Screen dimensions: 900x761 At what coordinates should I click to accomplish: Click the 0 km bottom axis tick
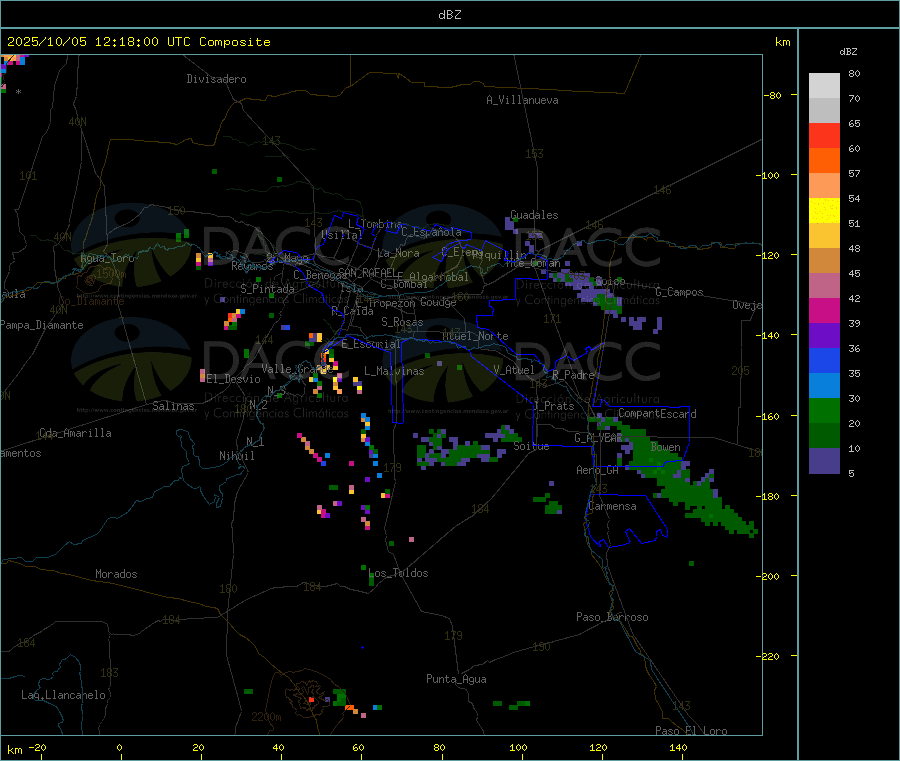pyautogui.click(x=119, y=747)
